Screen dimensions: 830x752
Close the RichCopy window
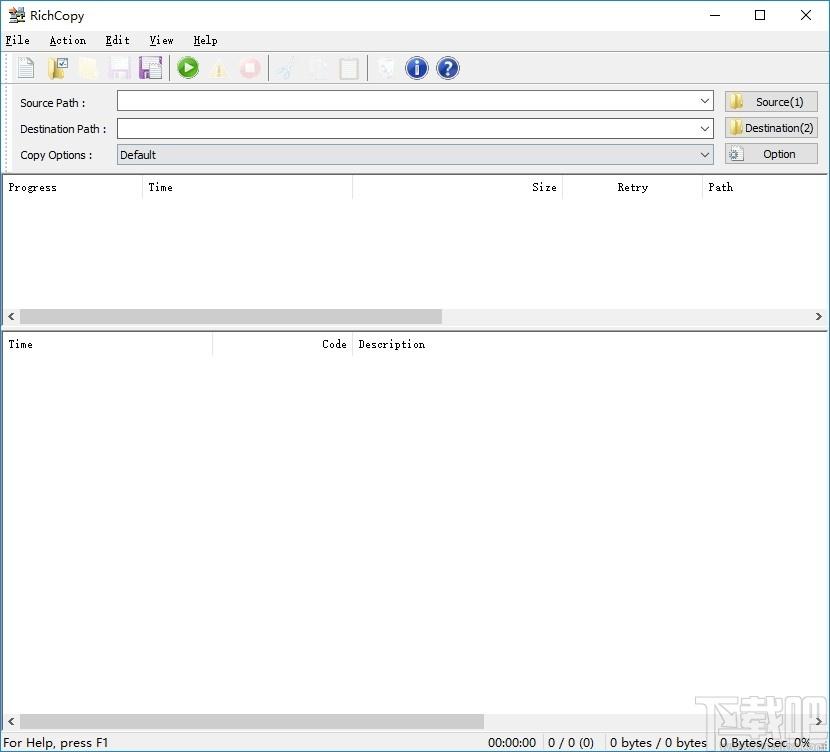[806, 15]
